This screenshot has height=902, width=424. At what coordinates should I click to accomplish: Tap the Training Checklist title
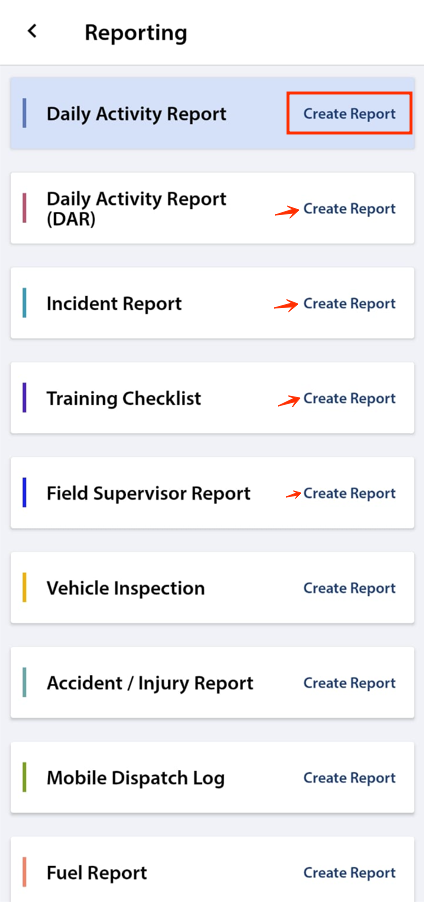pyautogui.click(x=124, y=399)
